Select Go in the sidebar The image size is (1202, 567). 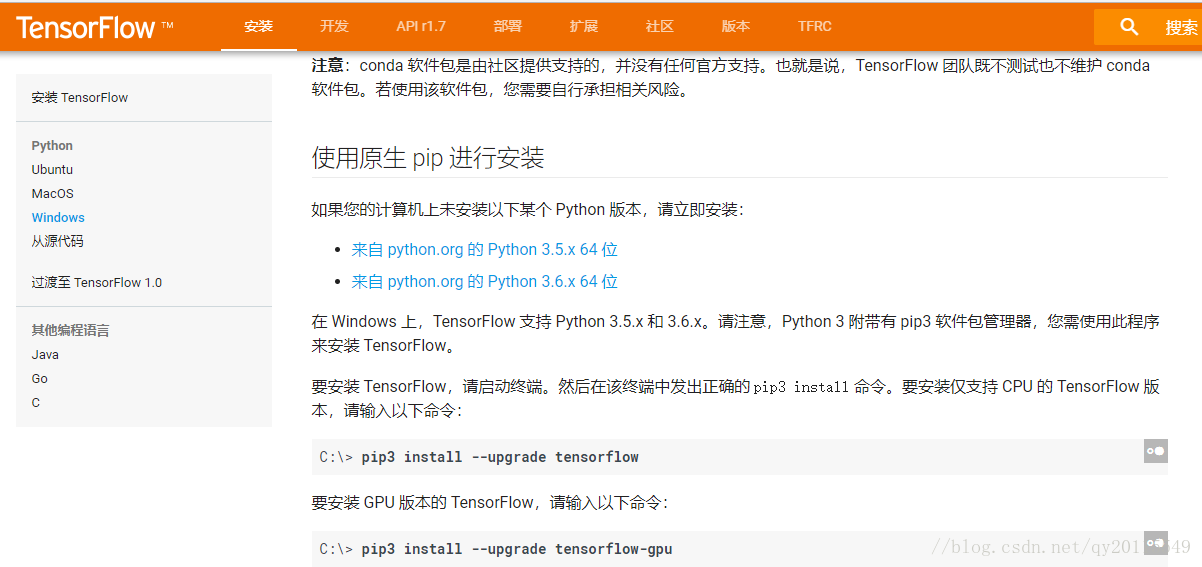tap(39, 379)
